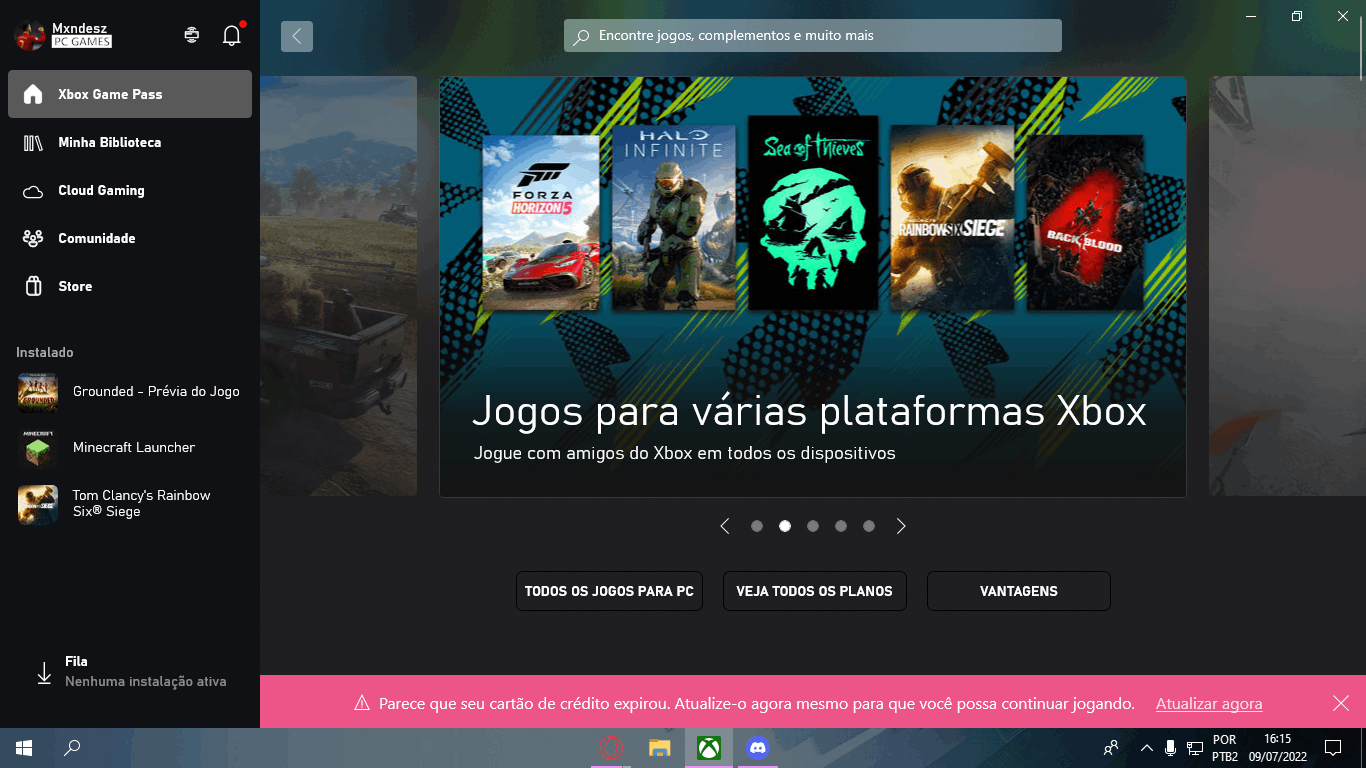Click the search magnifier icon in search bar
The width and height of the screenshot is (1366, 768).
(581, 36)
